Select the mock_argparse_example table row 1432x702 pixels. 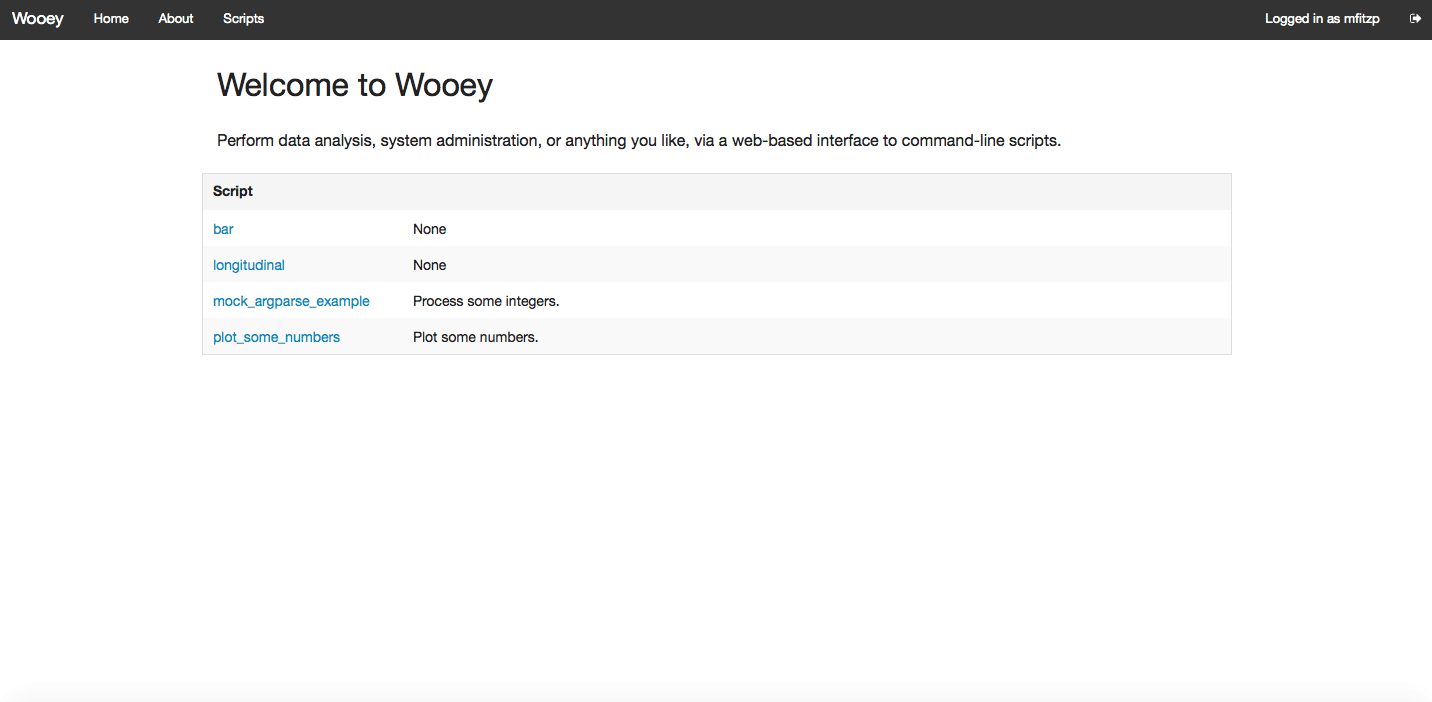[x=700, y=301]
